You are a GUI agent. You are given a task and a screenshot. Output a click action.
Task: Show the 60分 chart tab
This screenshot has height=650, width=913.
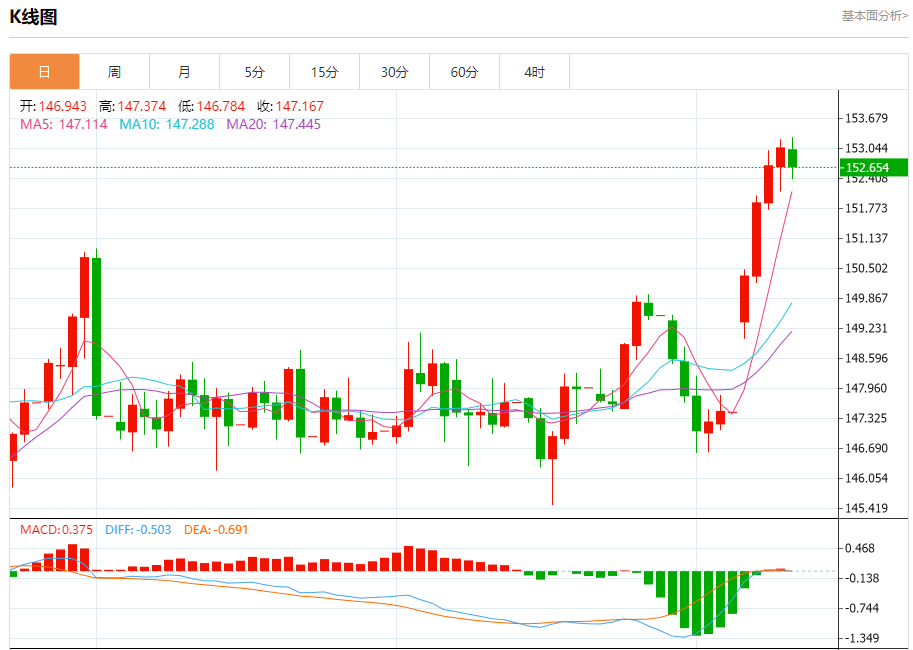click(x=464, y=72)
